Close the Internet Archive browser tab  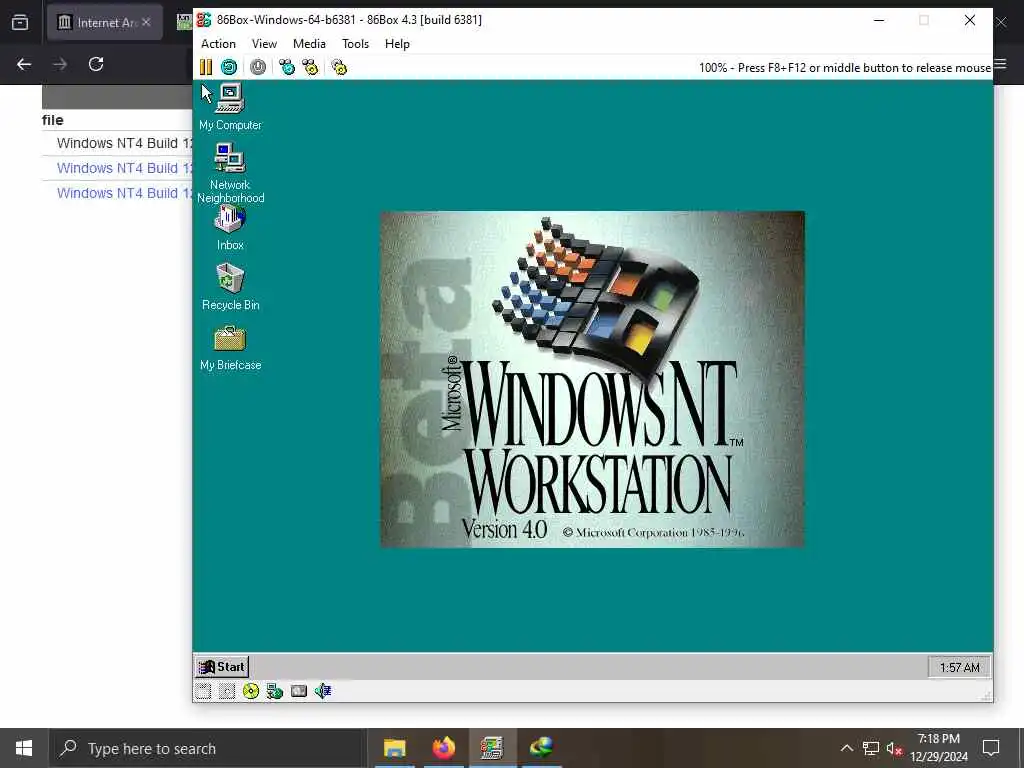click(146, 22)
